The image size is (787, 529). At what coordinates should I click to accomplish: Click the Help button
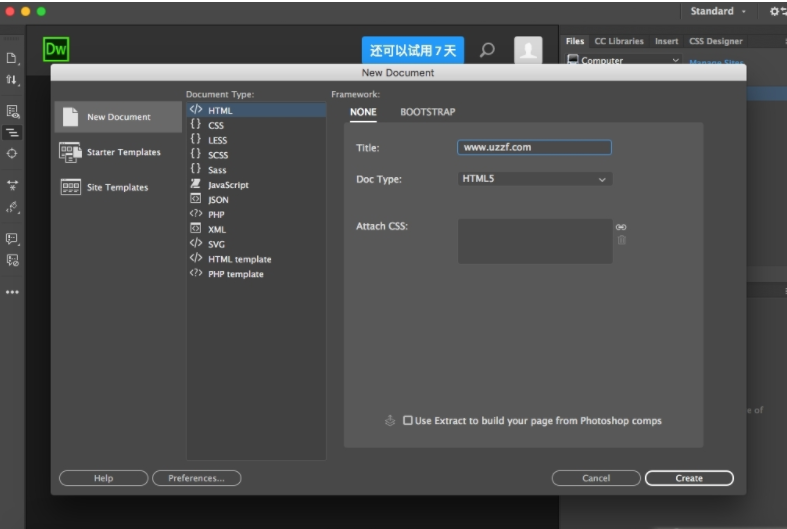click(x=103, y=478)
